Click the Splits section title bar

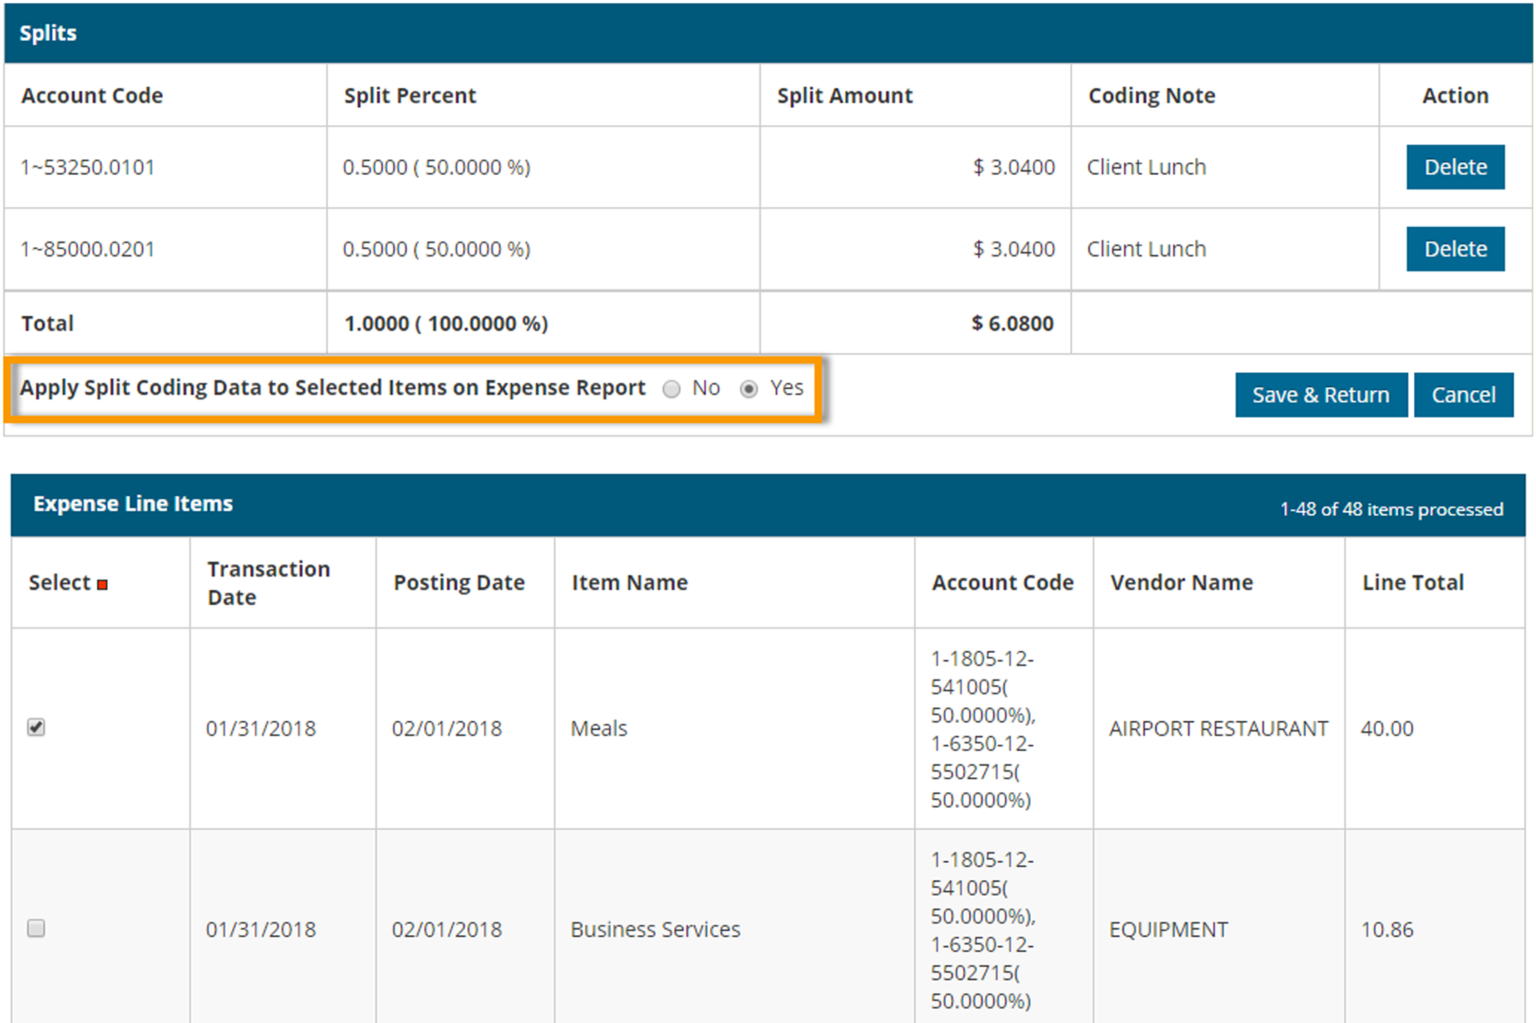click(x=49, y=32)
